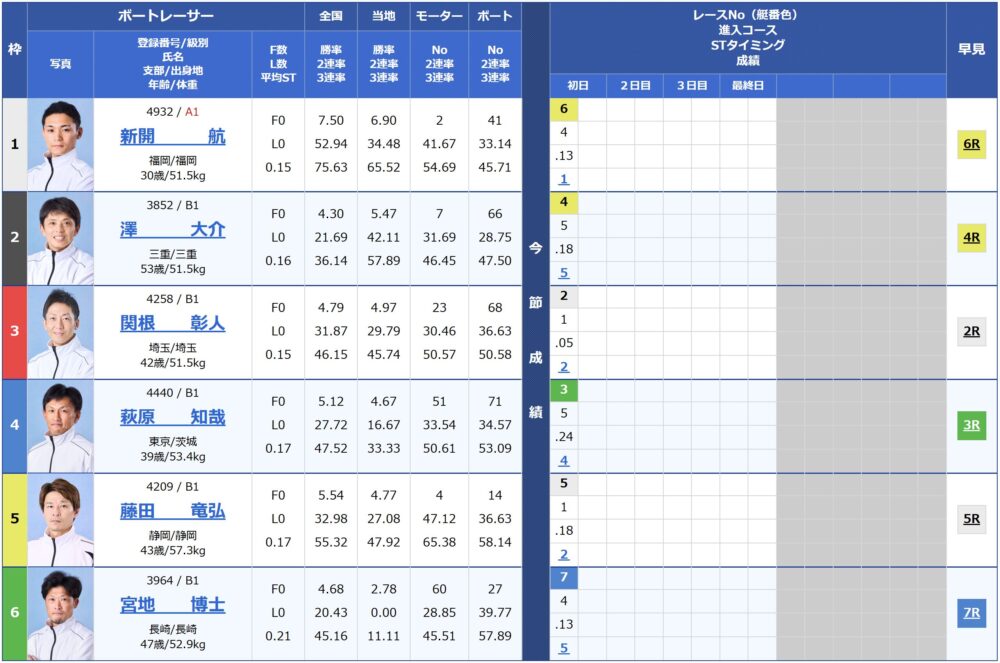Open racer 新開 航 profile link
Image resolution: width=1000 pixels, height=663 pixels.
(x=173, y=136)
